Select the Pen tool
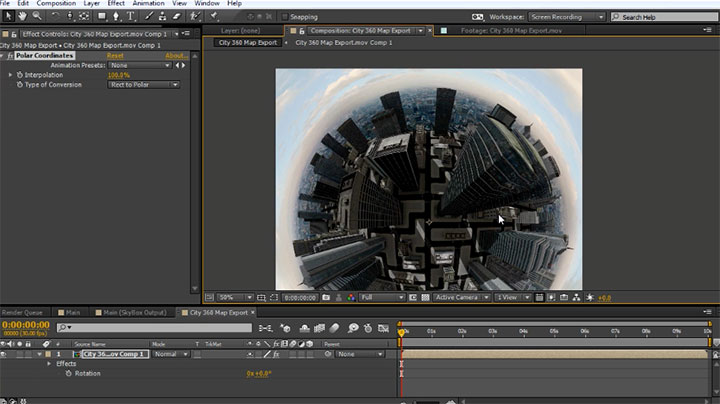The height and width of the screenshot is (404, 720). coord(116,17)
